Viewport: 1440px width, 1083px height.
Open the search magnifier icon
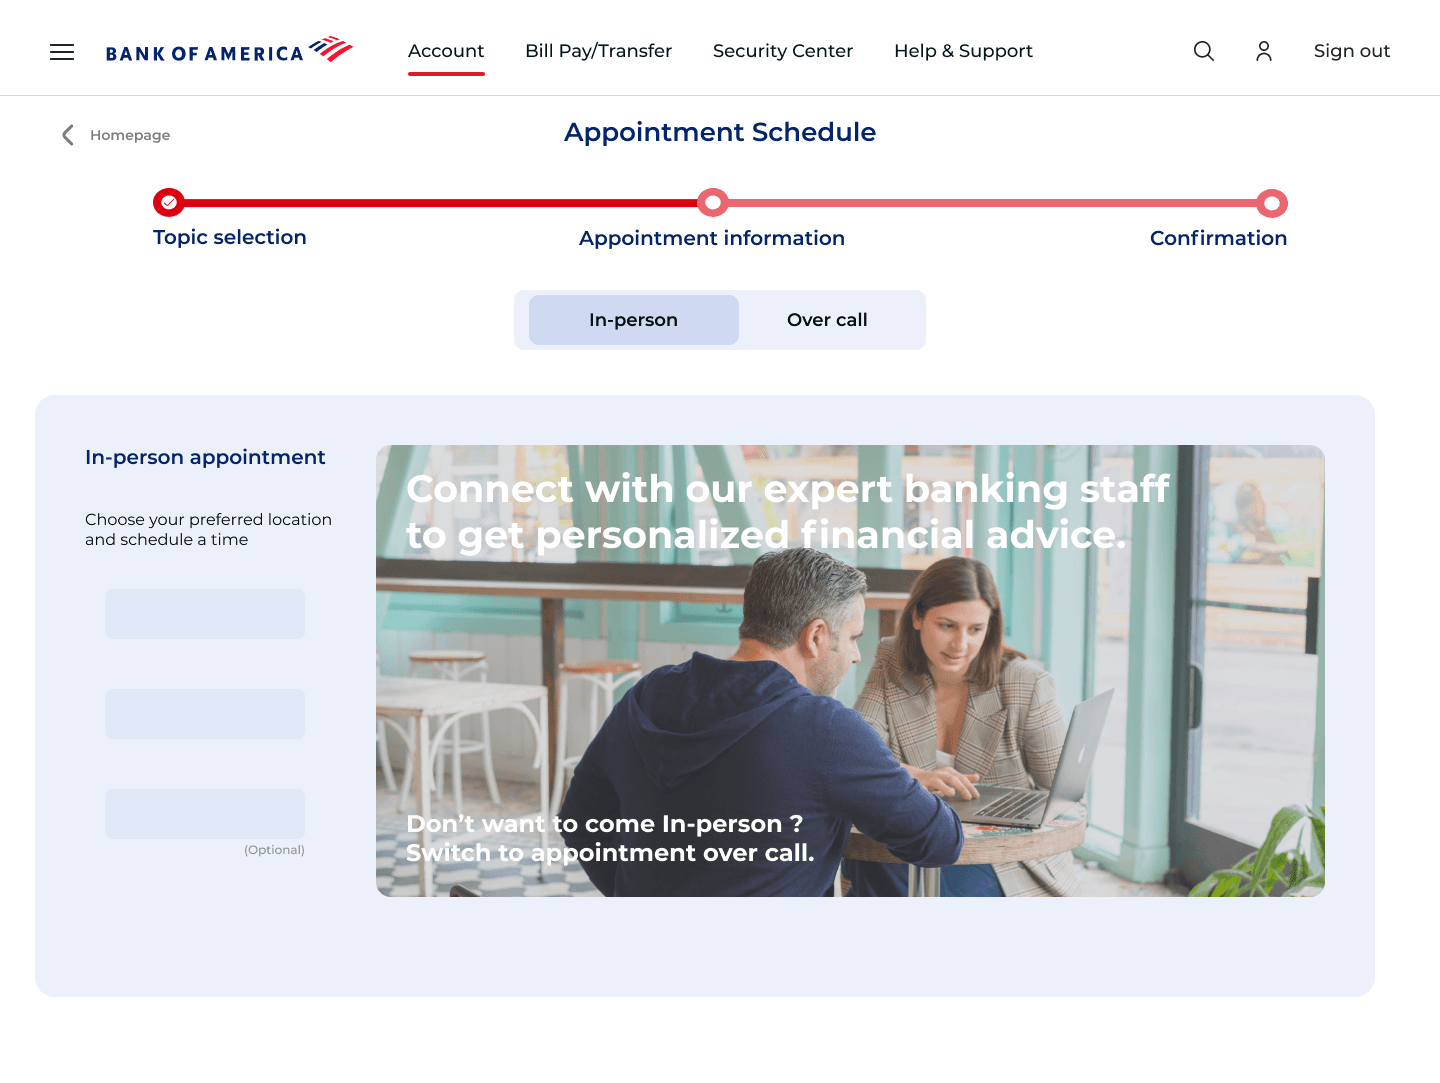pos(1204,51)
